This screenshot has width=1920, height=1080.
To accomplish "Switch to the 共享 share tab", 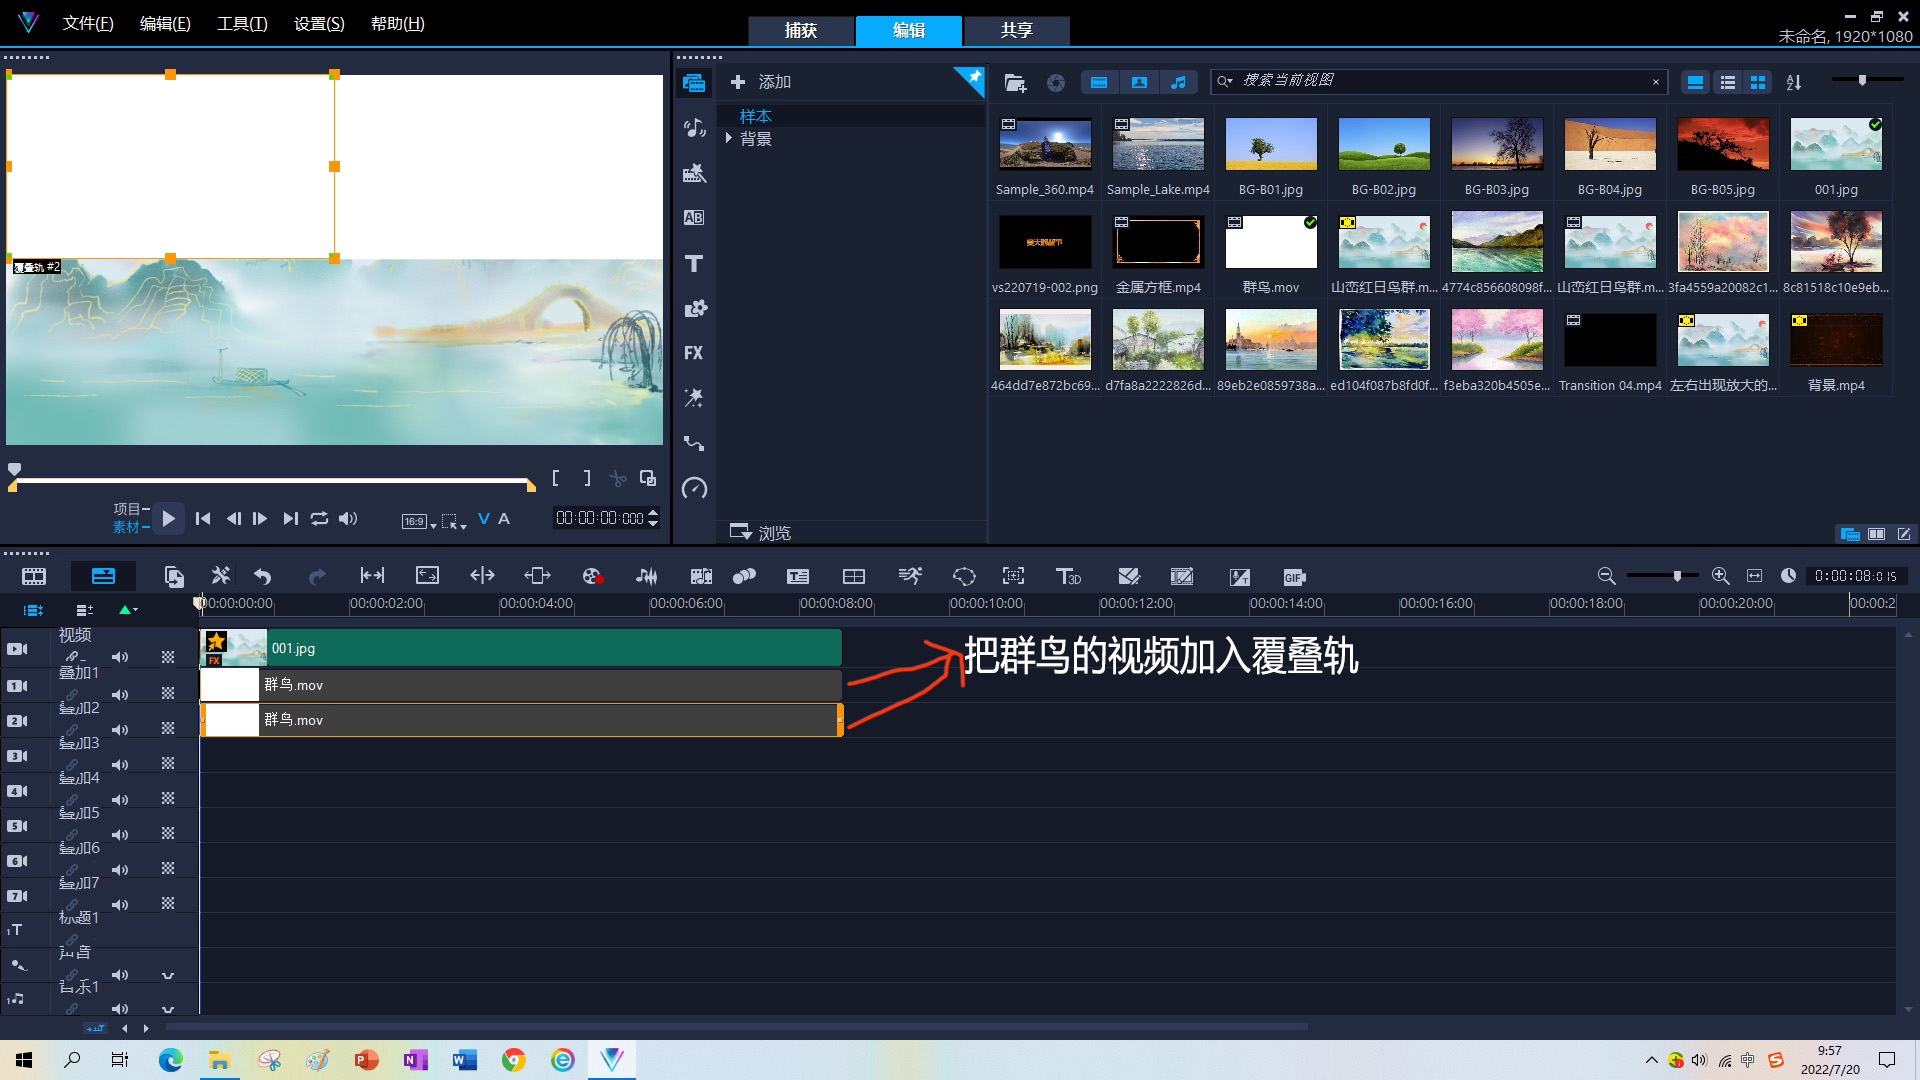I will tap(1017, 30).
